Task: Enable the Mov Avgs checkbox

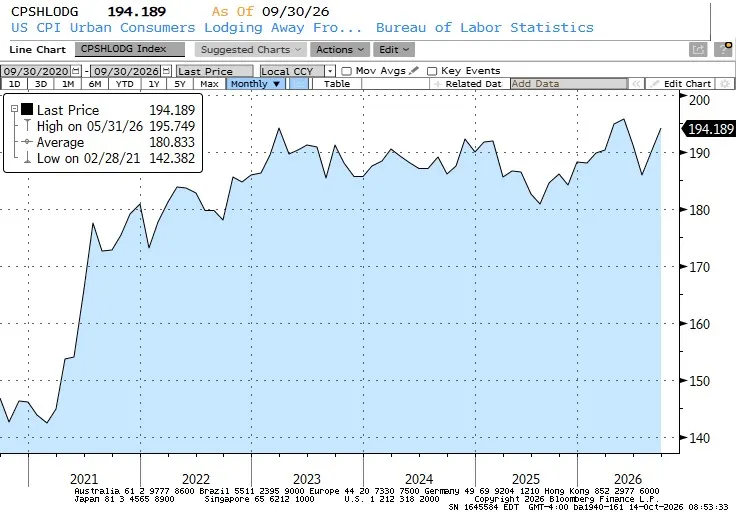Action: tap(346, 71)
